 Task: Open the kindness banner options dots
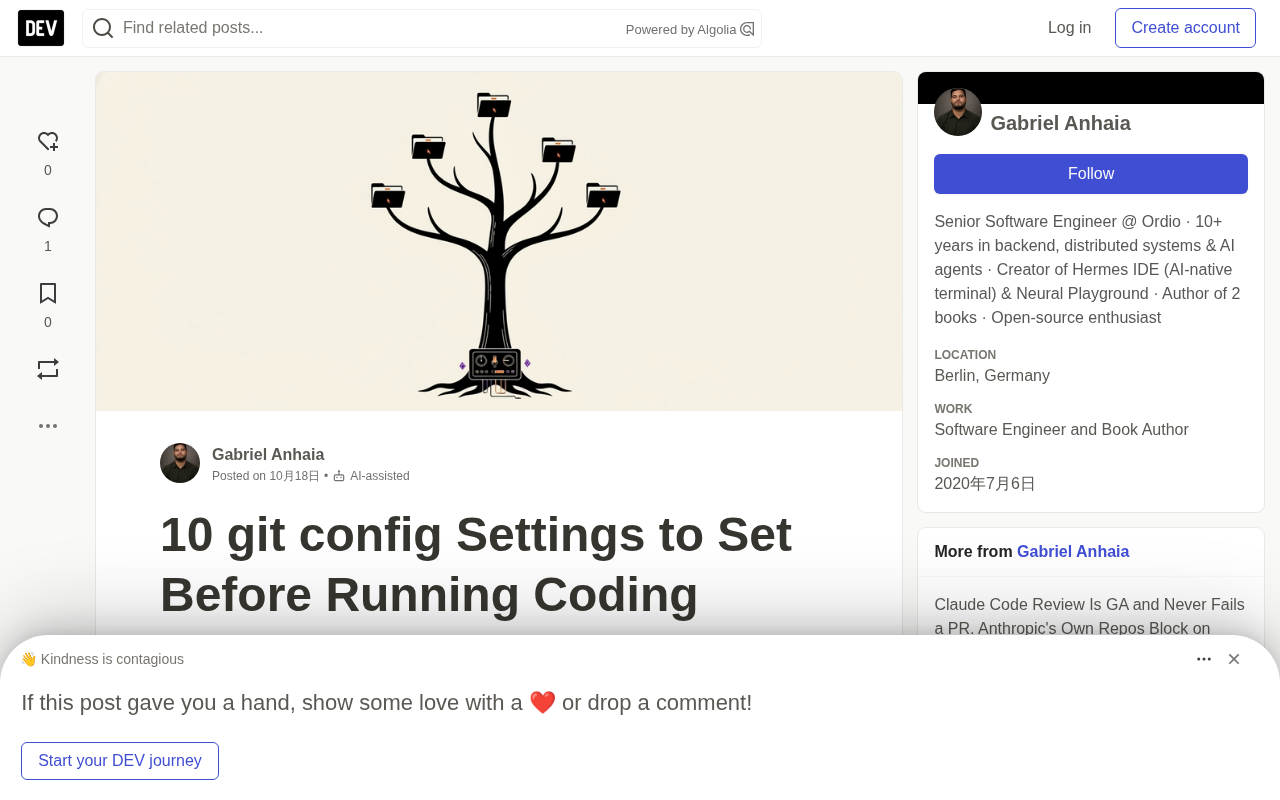(x=1204, y=659)
